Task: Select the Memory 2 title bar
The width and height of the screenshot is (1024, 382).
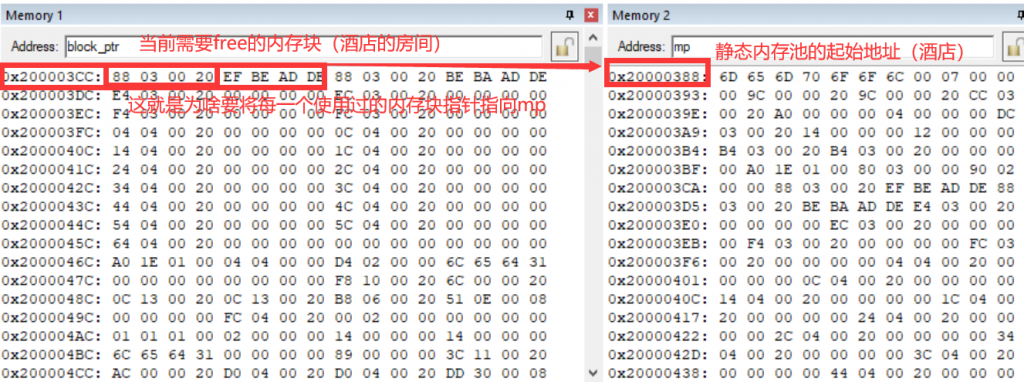Action: [816, 15]
